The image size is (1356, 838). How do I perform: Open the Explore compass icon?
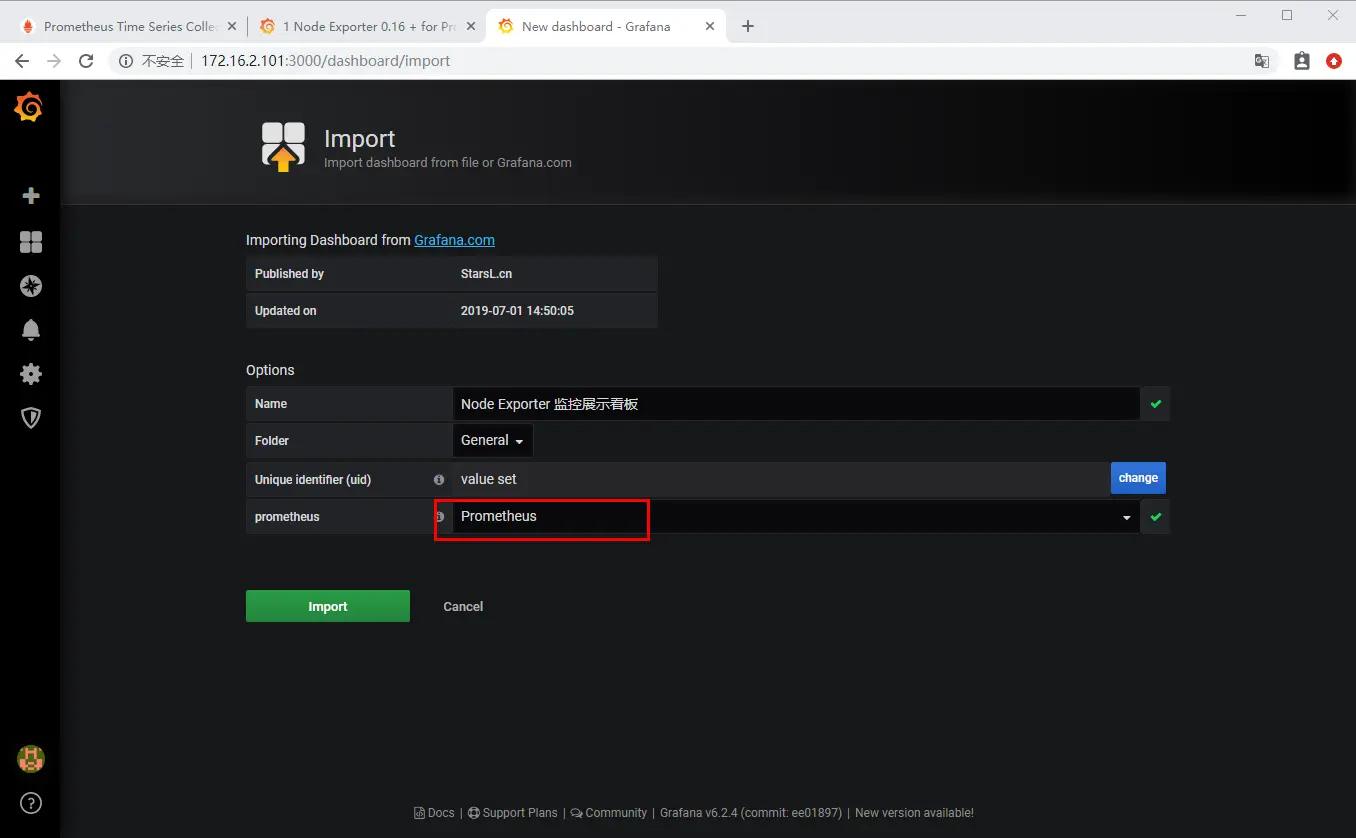[x=31, y=286]
